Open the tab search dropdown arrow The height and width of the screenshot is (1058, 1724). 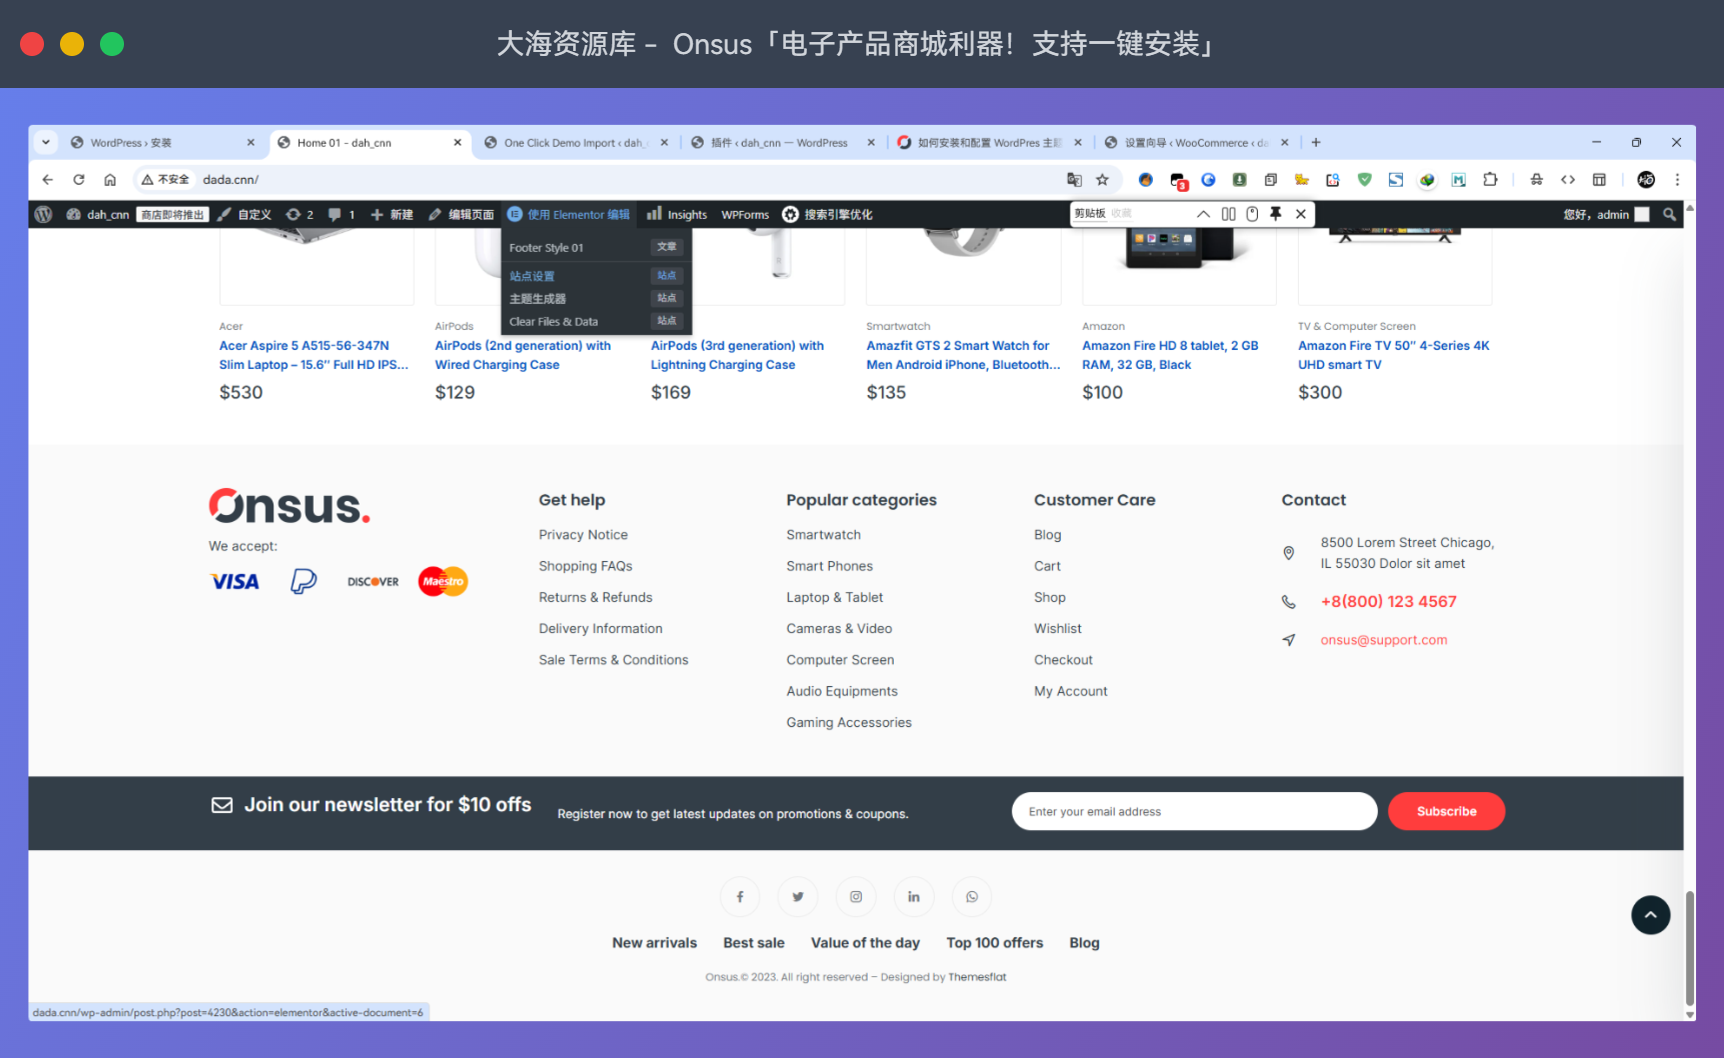click(x=46, y=142)
